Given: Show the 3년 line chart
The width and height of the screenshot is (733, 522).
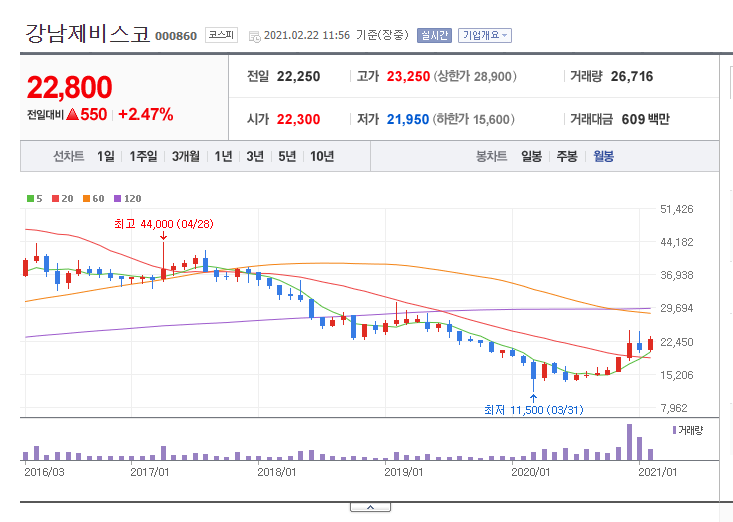Looking at the screenshot, I should [x=255, y=156].
